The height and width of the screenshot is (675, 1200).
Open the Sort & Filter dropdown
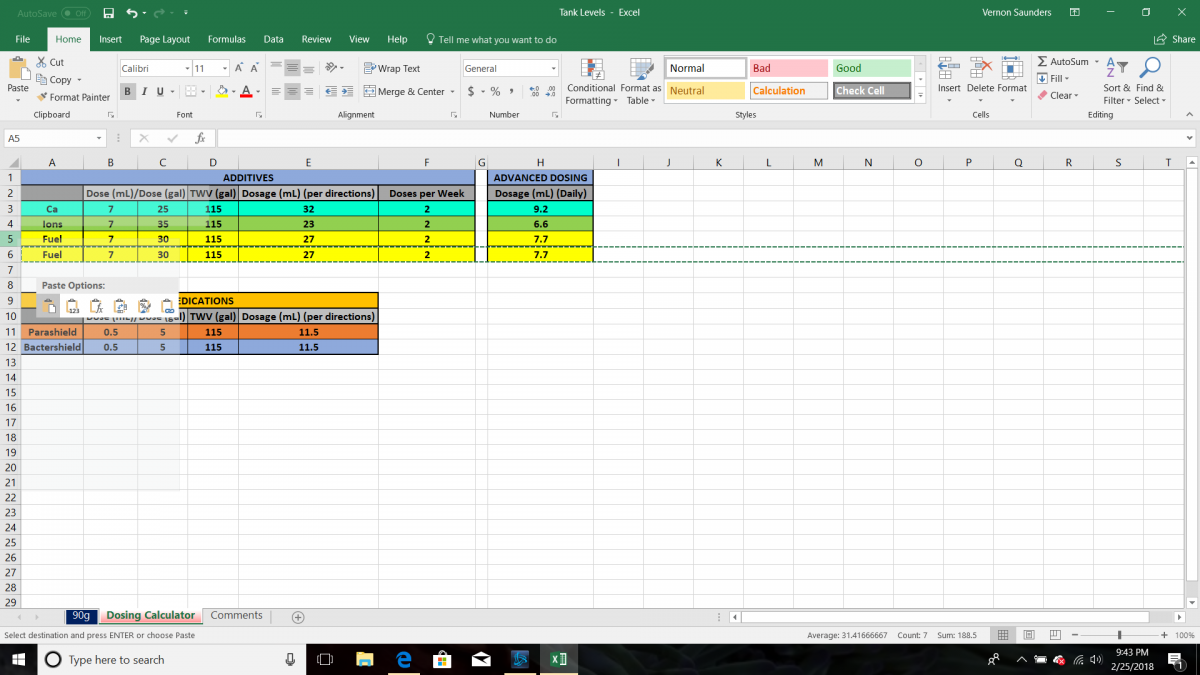click(1117, 81)
